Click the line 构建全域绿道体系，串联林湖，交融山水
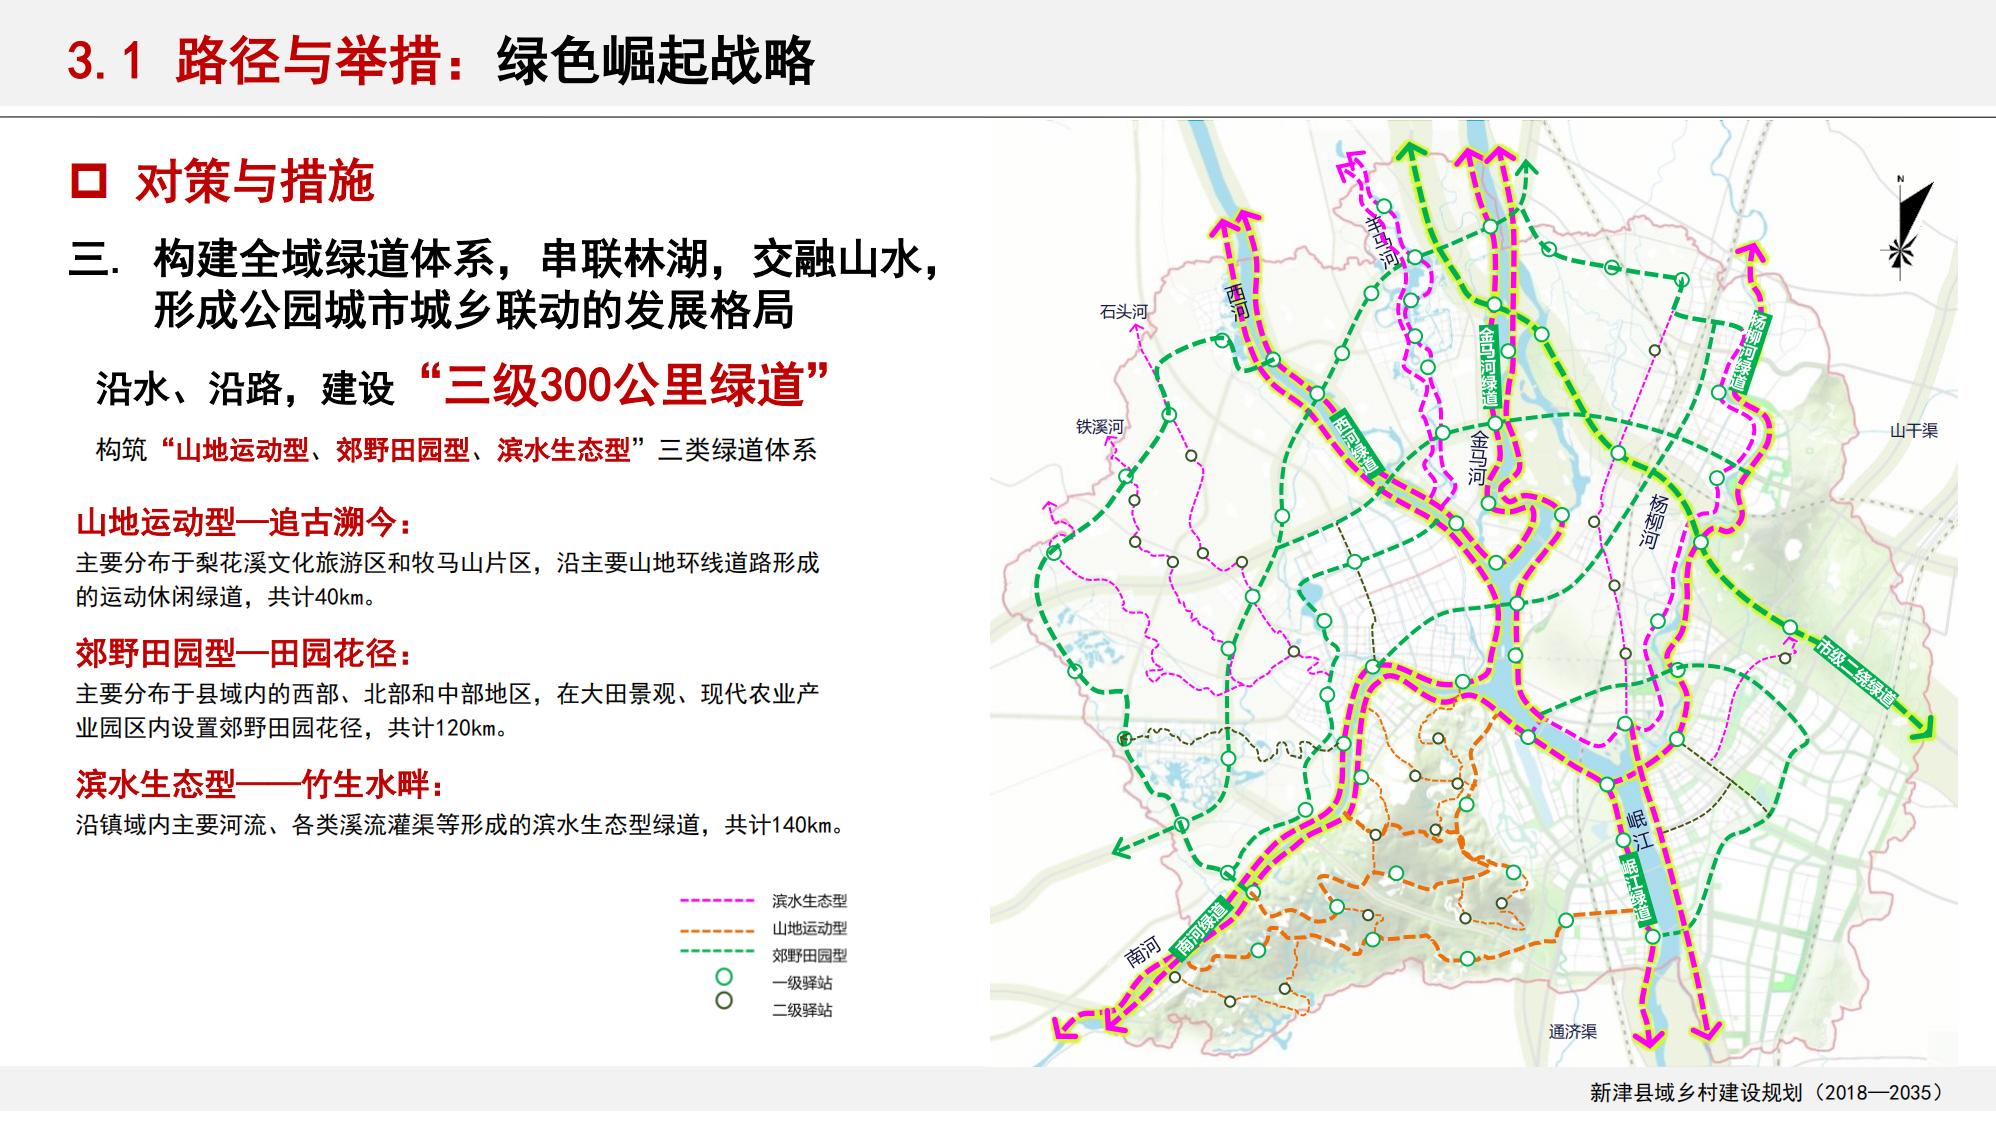Image resolution: width=1996 pixels, height=1122 pixels. (x=547, y=259)
